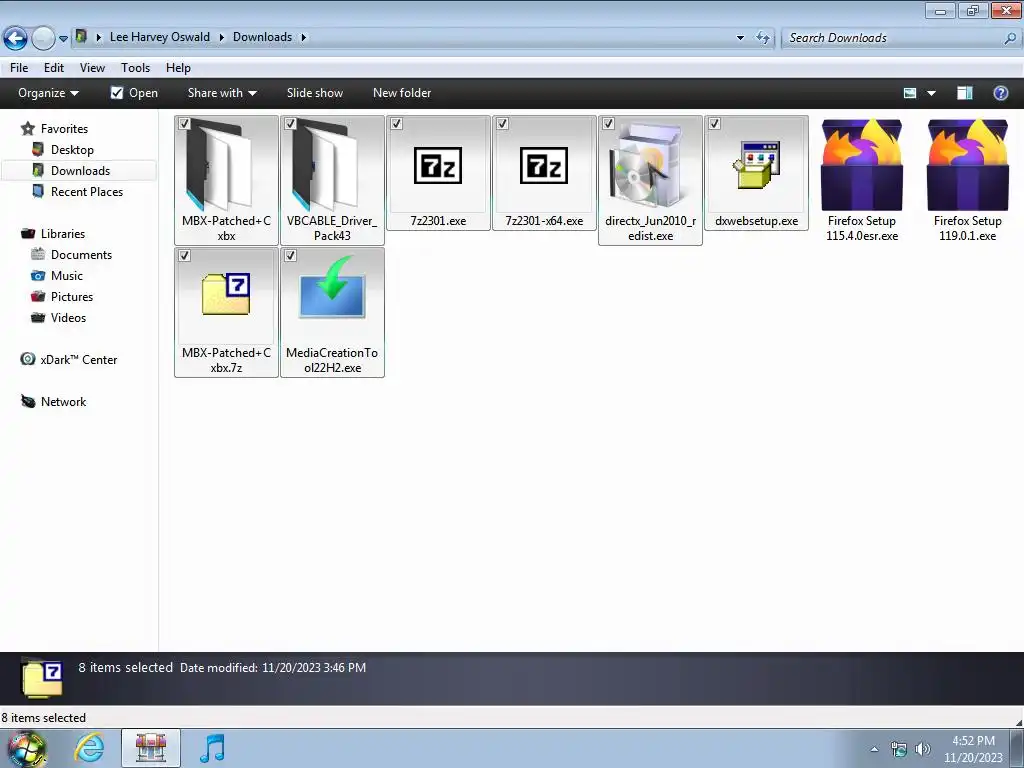This screenshot has height=768, width=1024.
Task: Open the Help menu
Action: coord(178,68)
